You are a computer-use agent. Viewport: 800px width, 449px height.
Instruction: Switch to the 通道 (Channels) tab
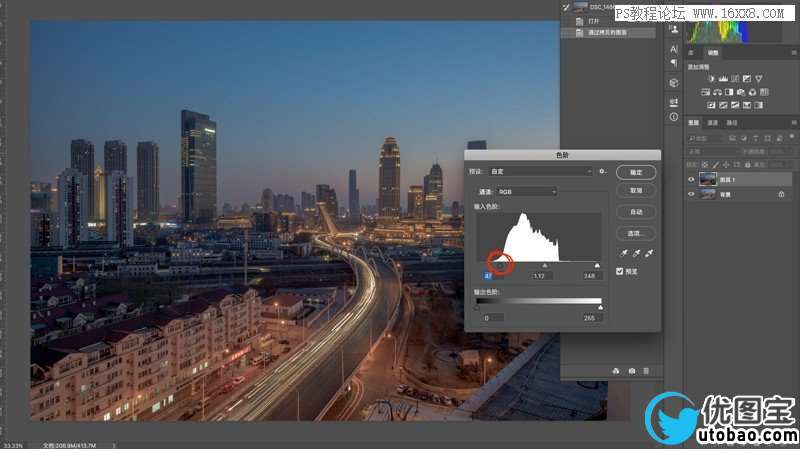pos(713,123)
